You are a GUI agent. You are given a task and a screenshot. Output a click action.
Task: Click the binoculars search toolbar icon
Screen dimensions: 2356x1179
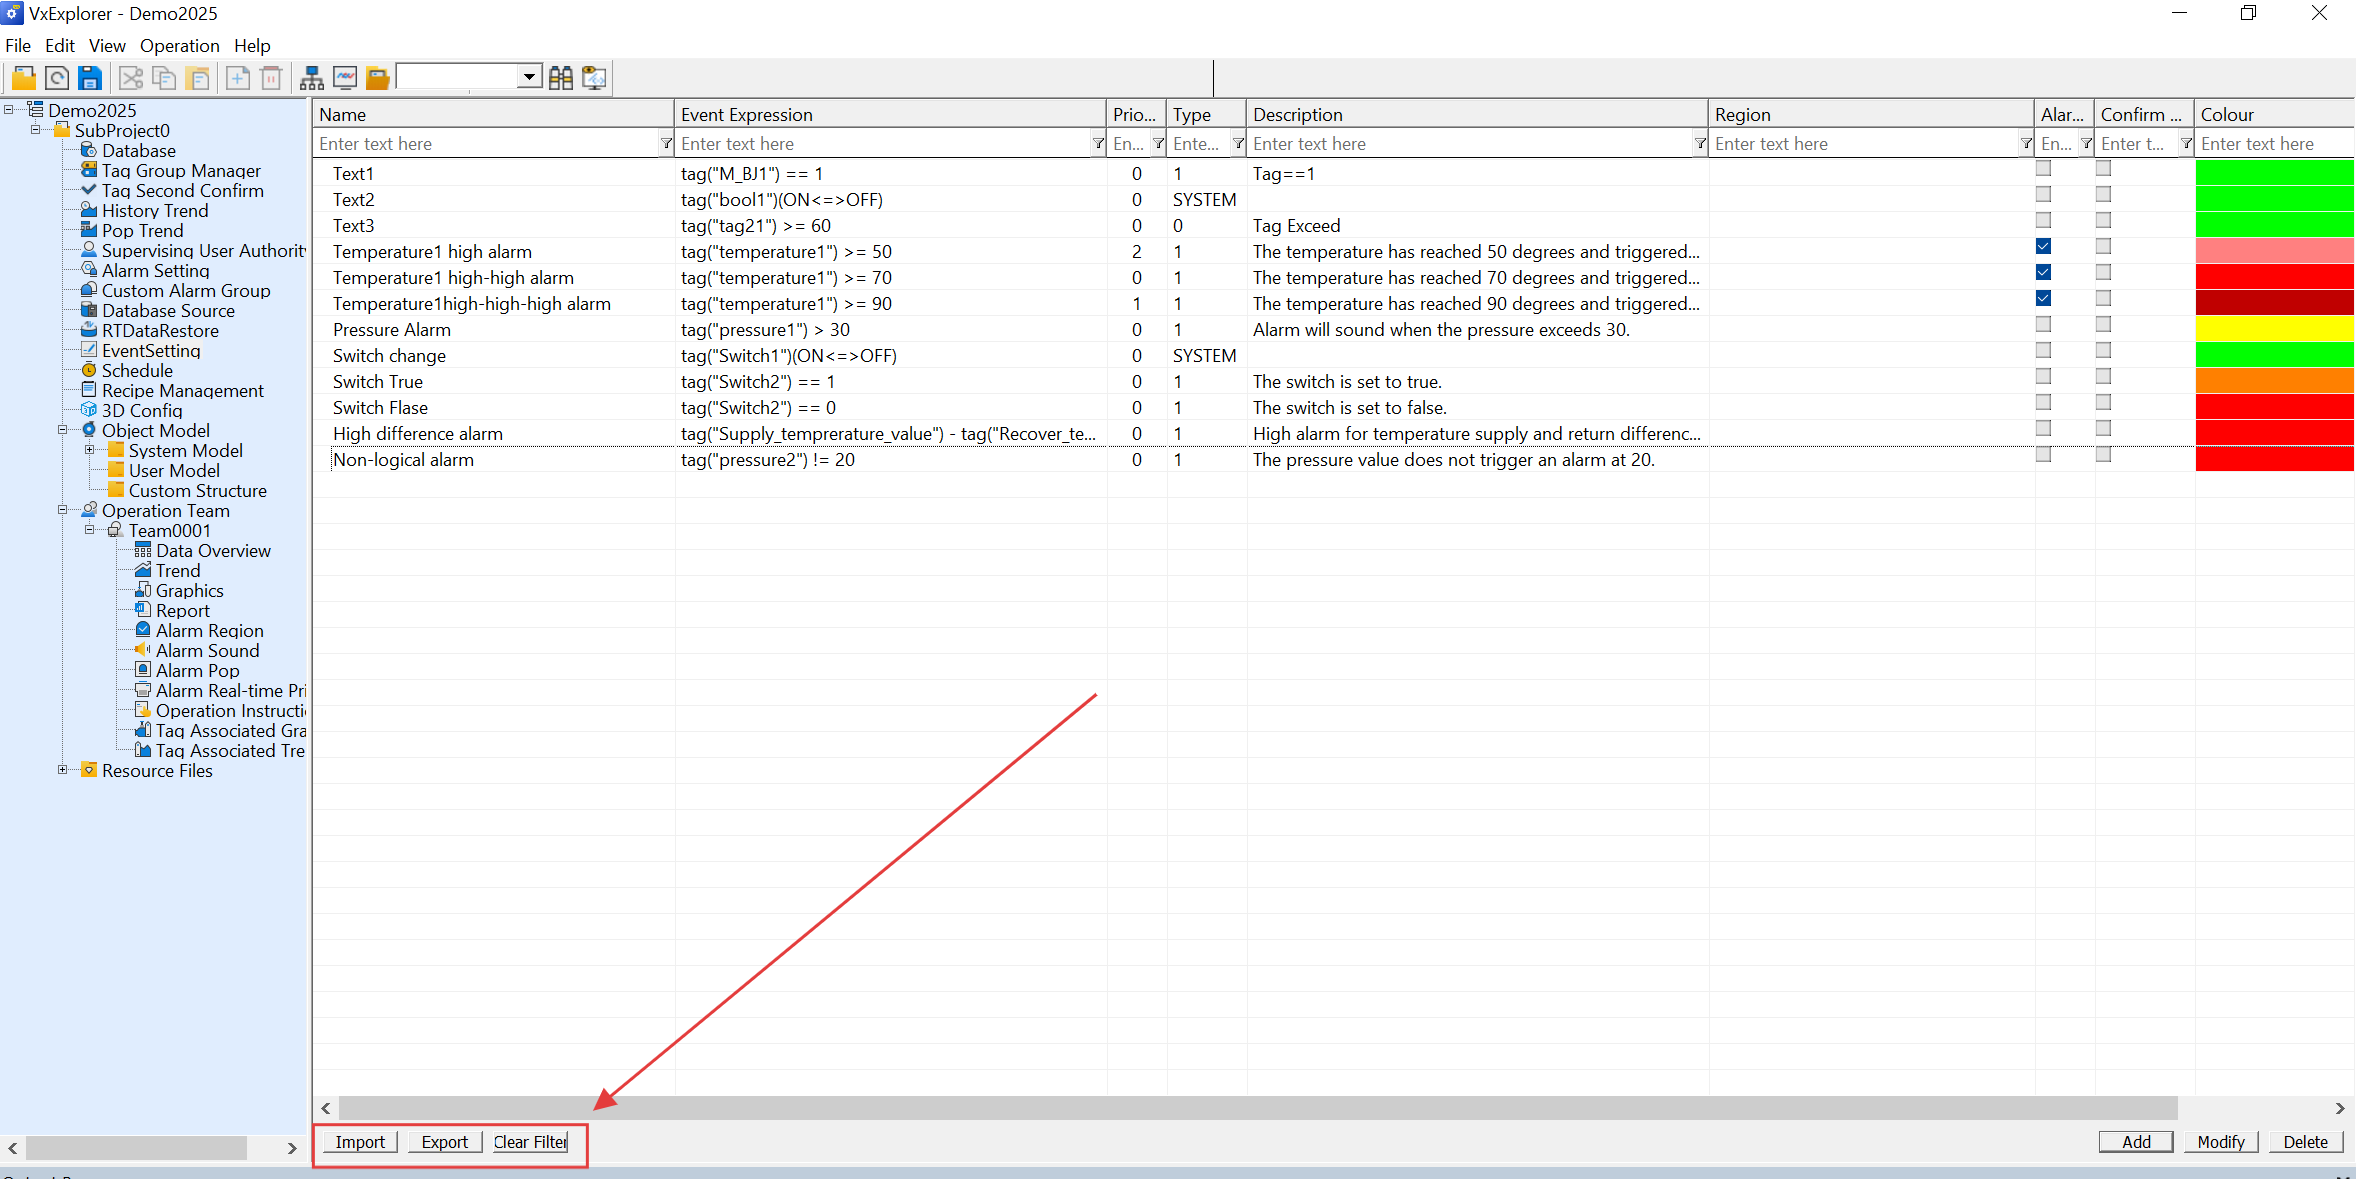click(561, 78)
